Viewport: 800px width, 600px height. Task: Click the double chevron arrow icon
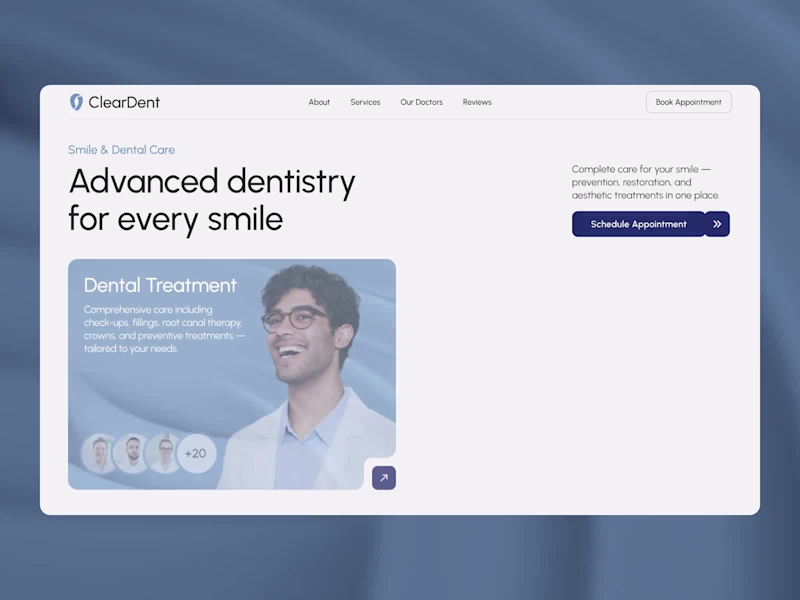(717, 224)
